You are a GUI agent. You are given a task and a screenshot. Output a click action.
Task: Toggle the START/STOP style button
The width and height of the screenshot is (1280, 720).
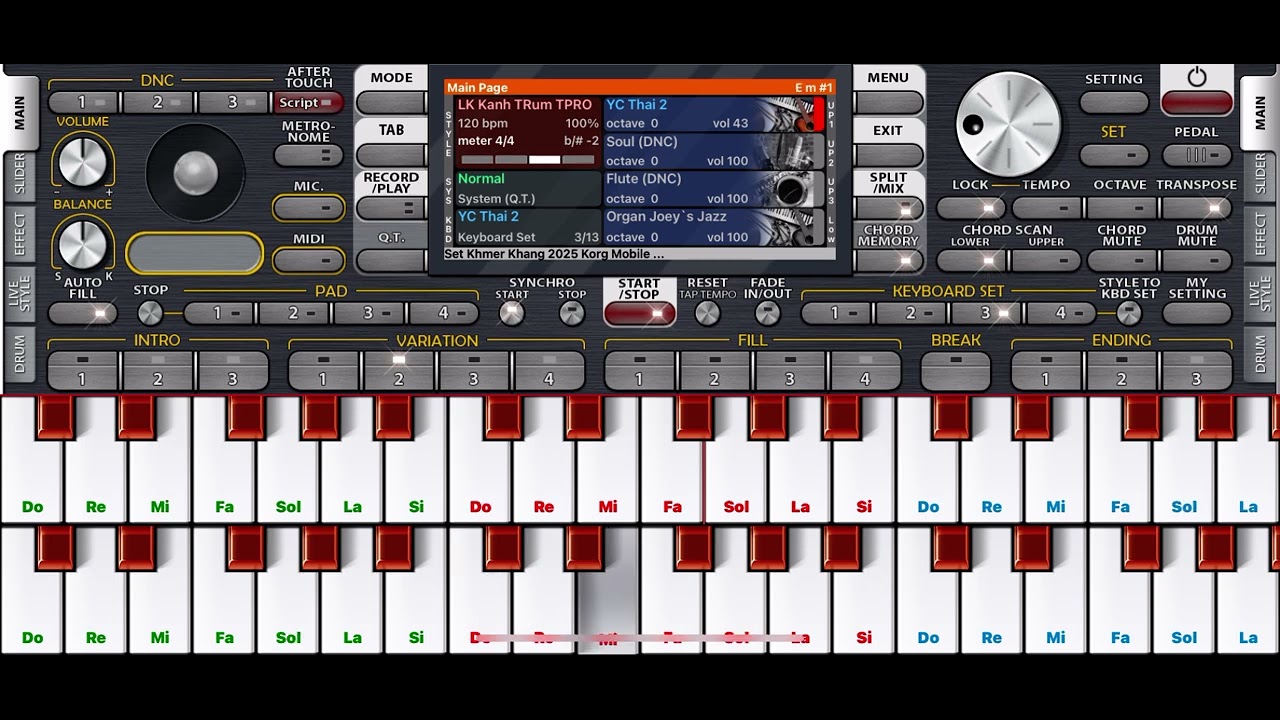(639, 313)
